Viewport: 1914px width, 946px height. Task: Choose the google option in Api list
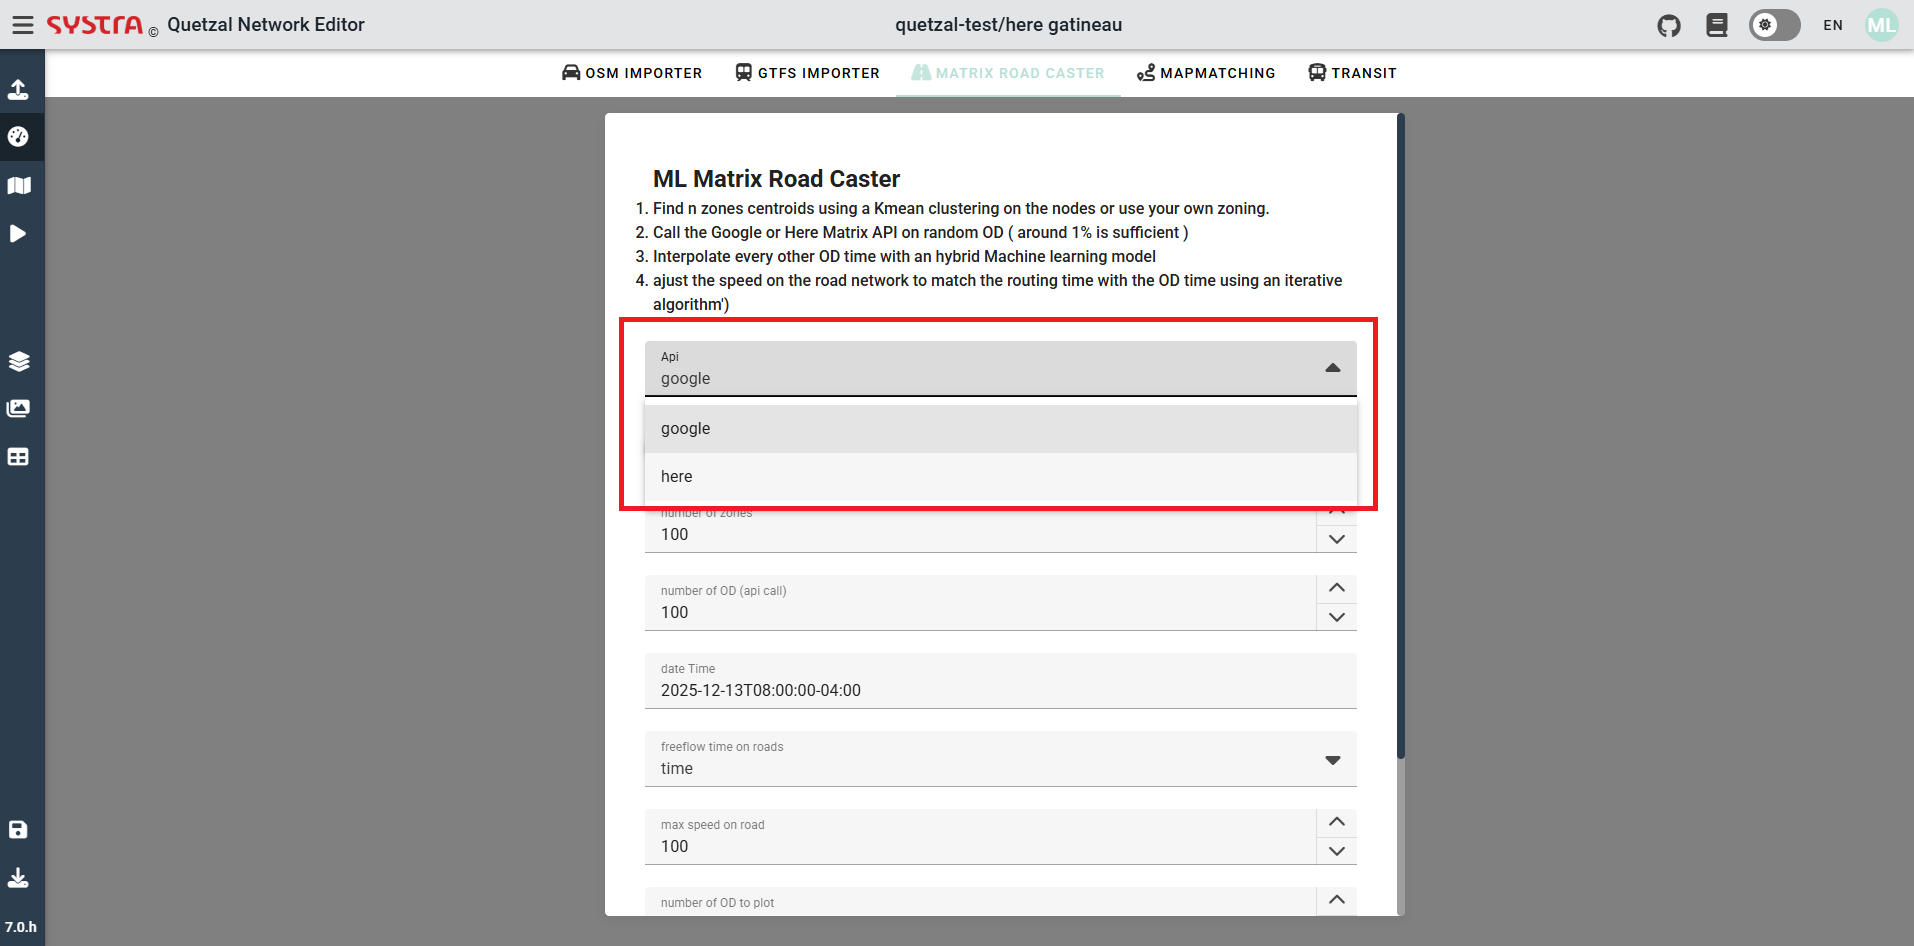coord(1000,429)
